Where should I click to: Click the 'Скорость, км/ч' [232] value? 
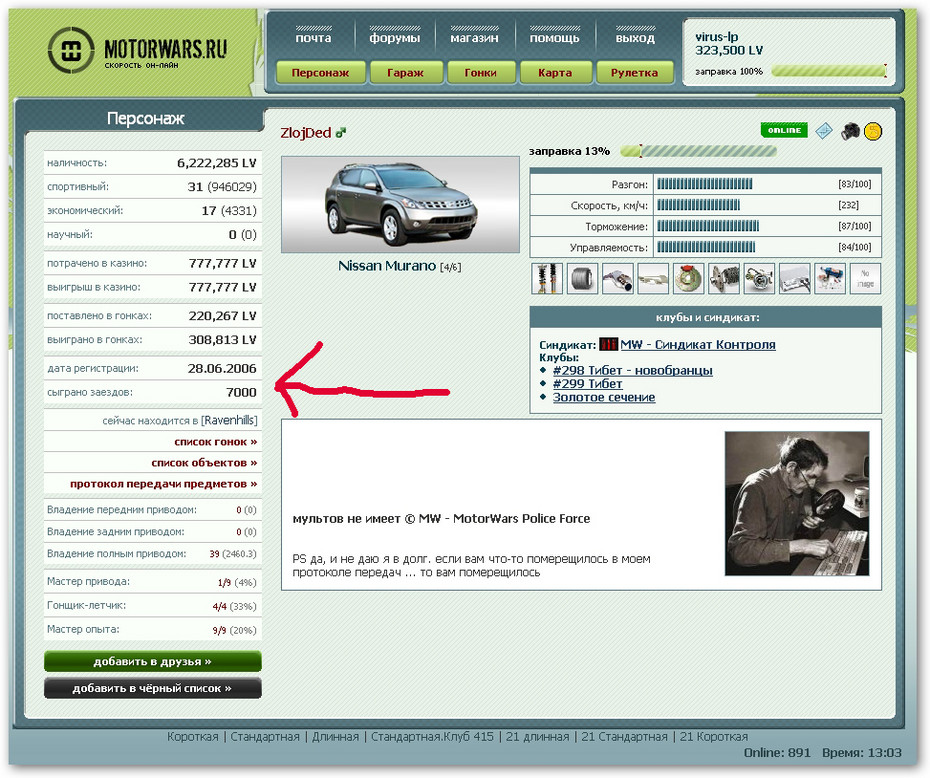[848, 205]
